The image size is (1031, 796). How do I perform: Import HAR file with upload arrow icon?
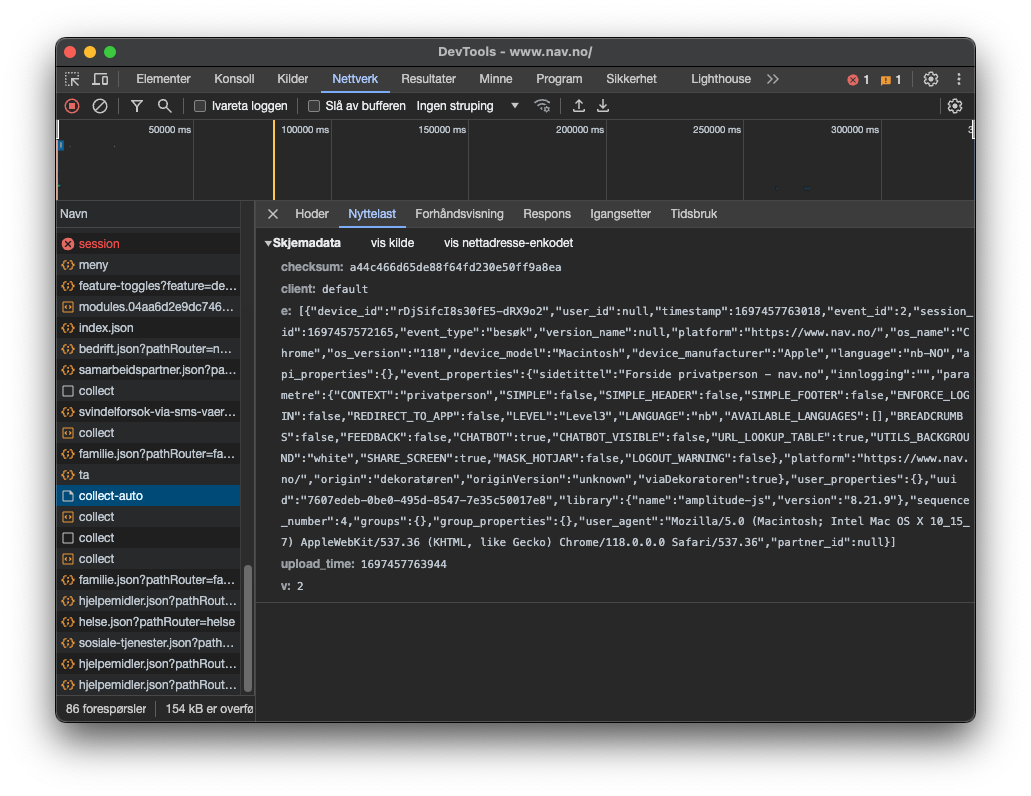click(579, 106)
